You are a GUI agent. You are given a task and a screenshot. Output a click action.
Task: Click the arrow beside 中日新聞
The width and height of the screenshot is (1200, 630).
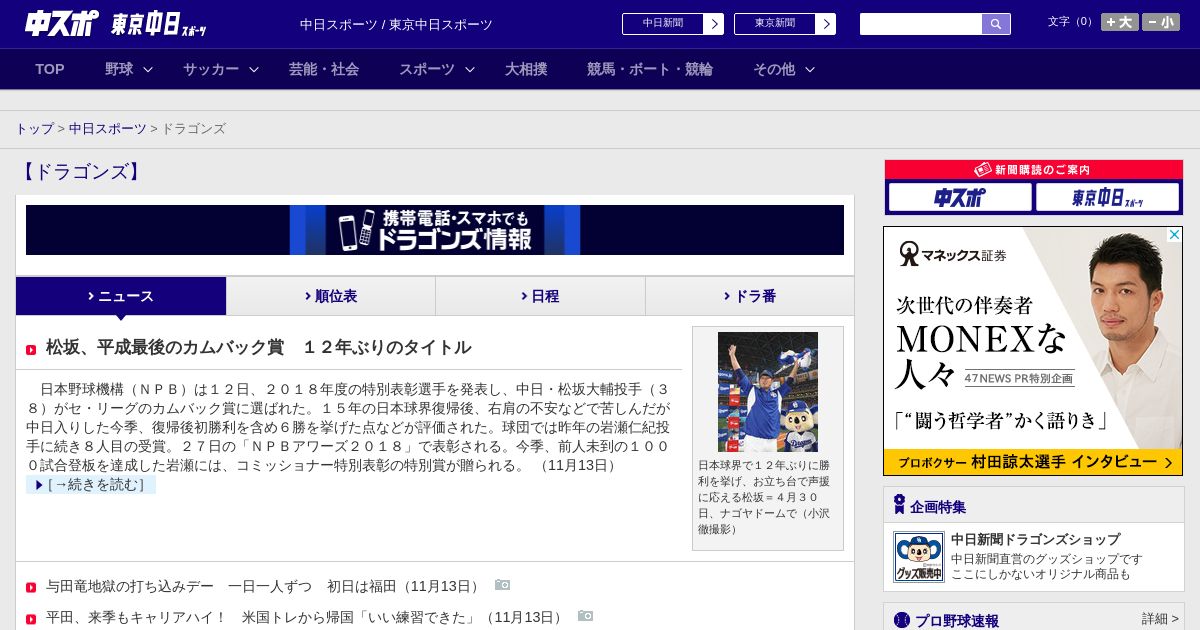714,24
